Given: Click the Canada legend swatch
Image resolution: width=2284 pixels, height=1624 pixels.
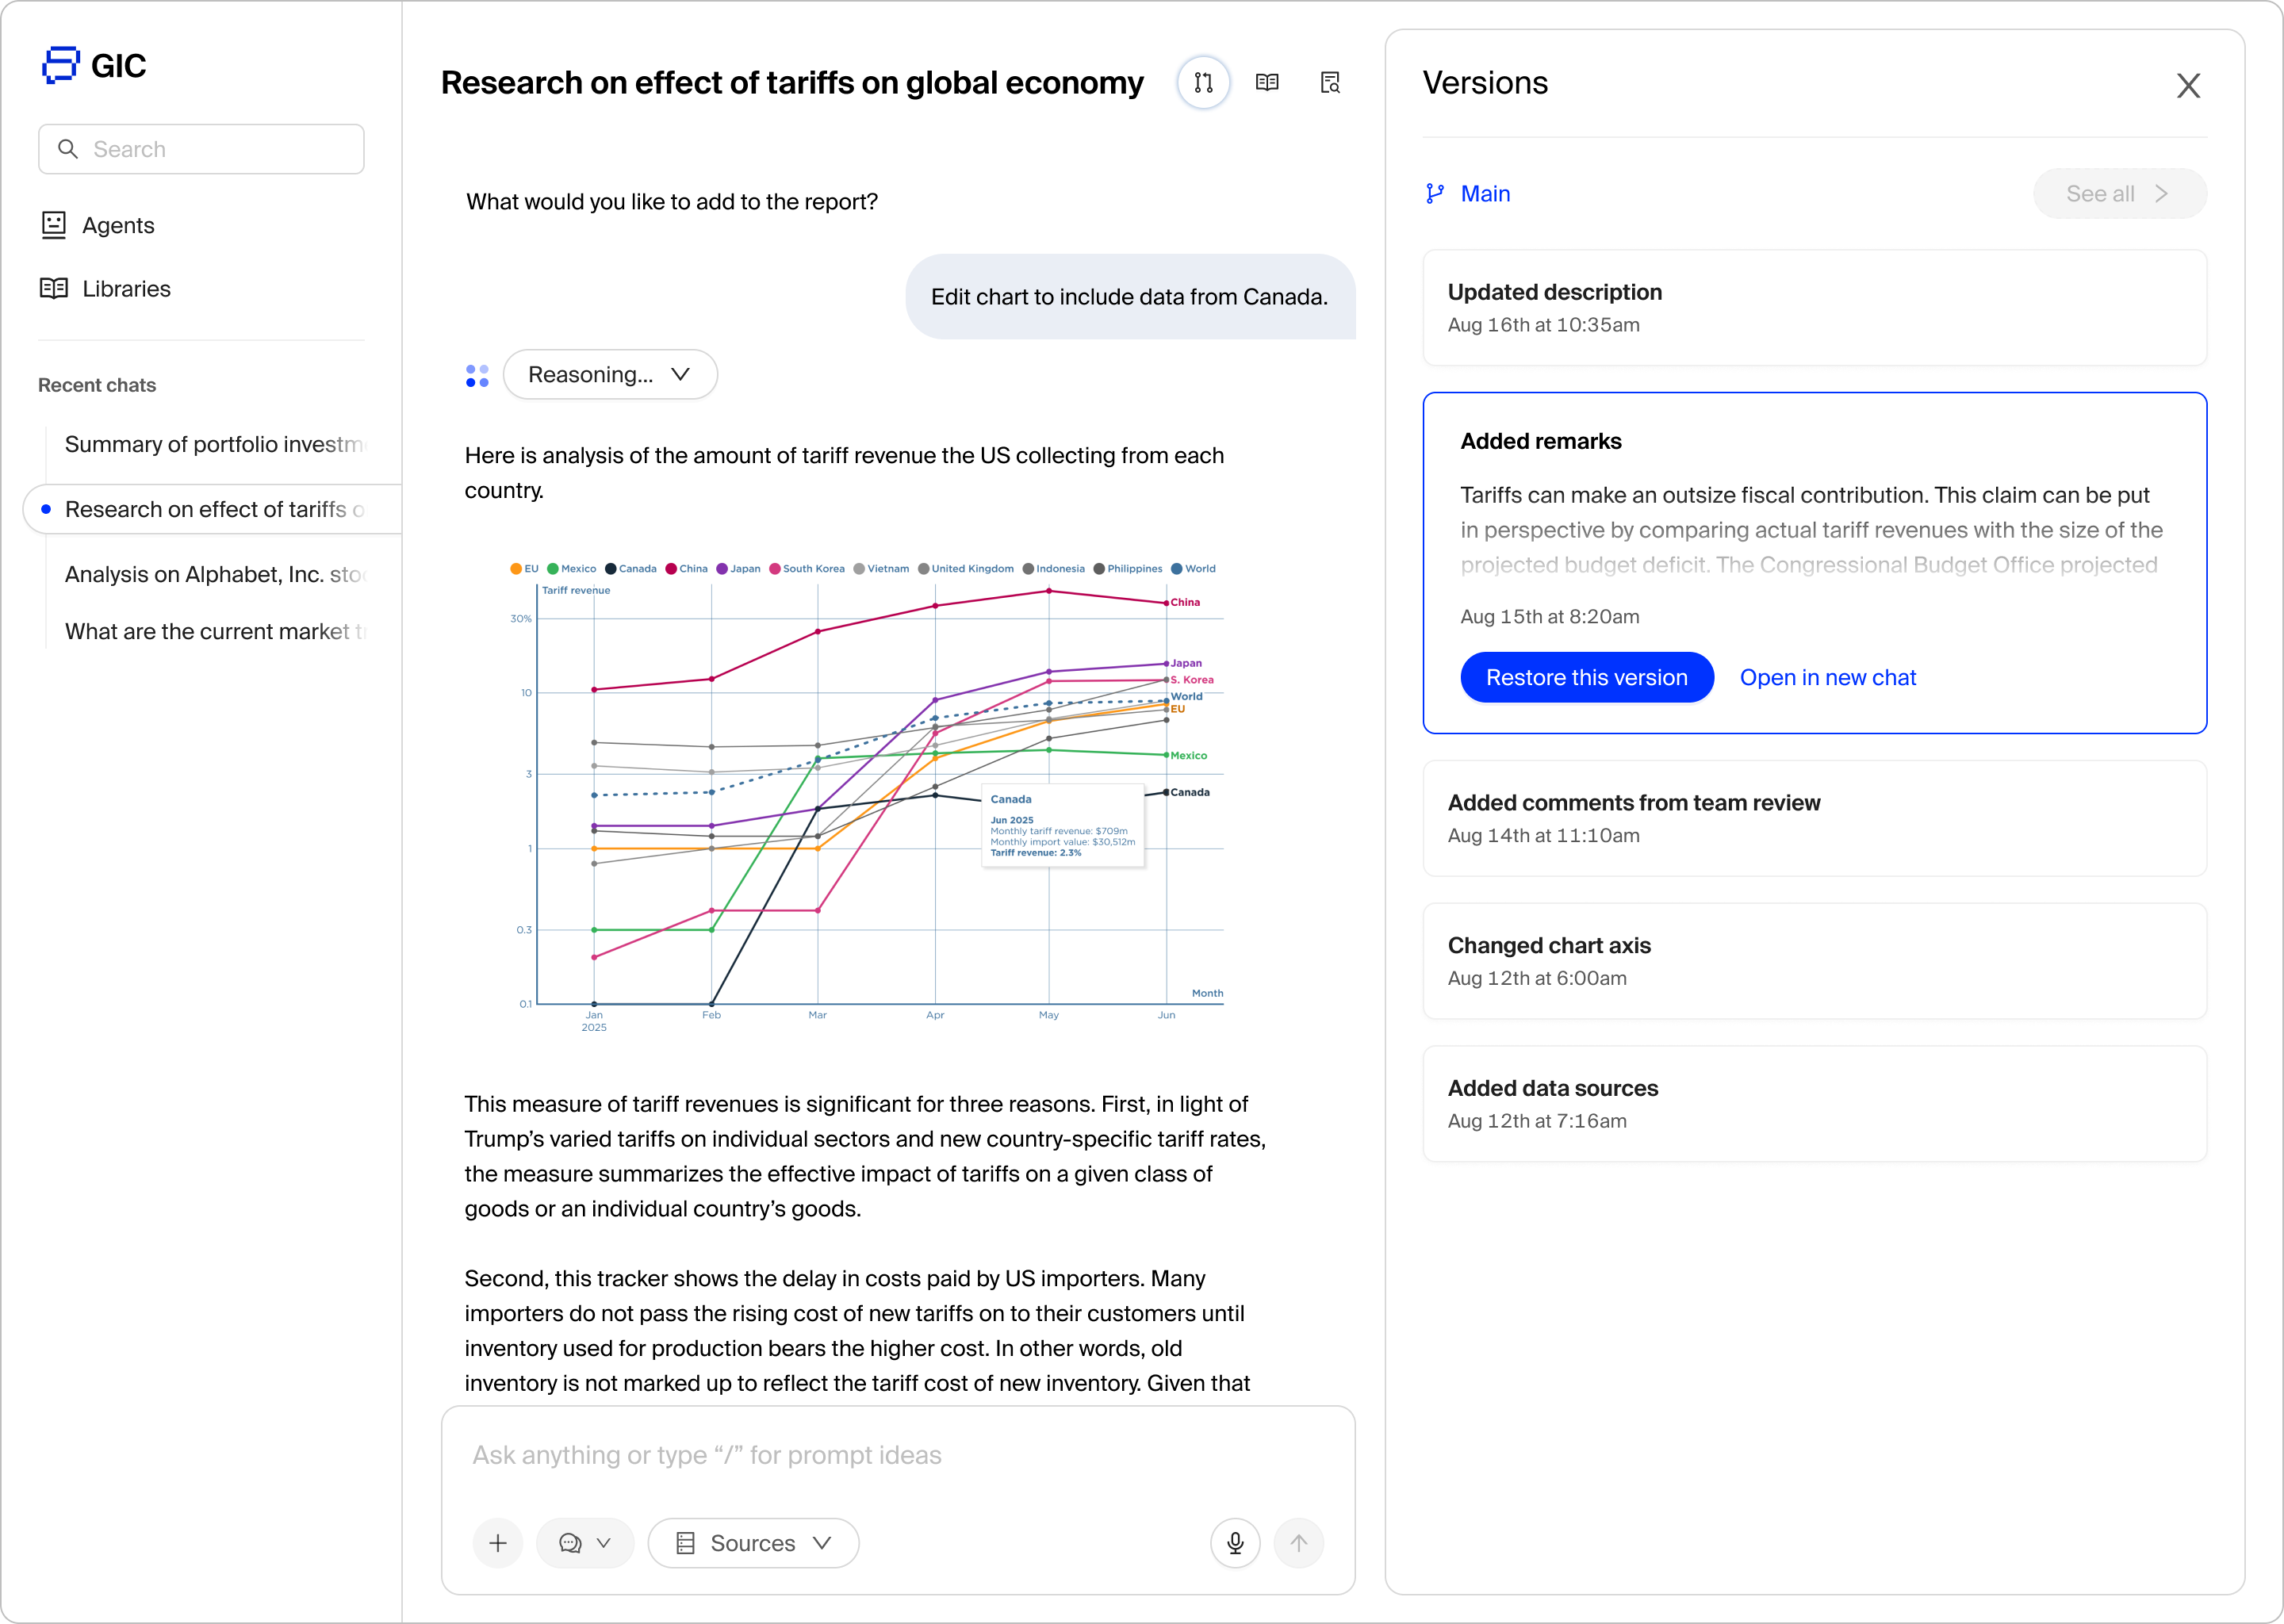Looking at the screenshot, I should click(611, 569).
